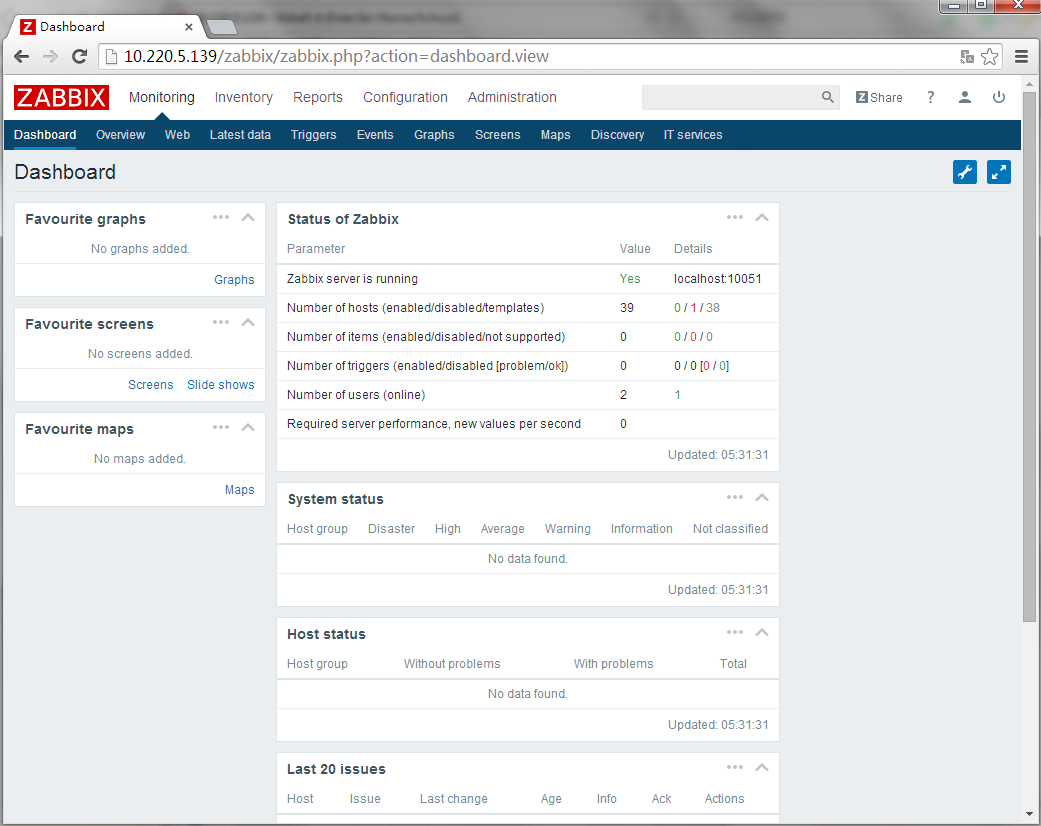This screenshot has width=1041, height=826.
Task: Switch to the Overview submenu
Action: pyautogui.click(x=120, y=135)
